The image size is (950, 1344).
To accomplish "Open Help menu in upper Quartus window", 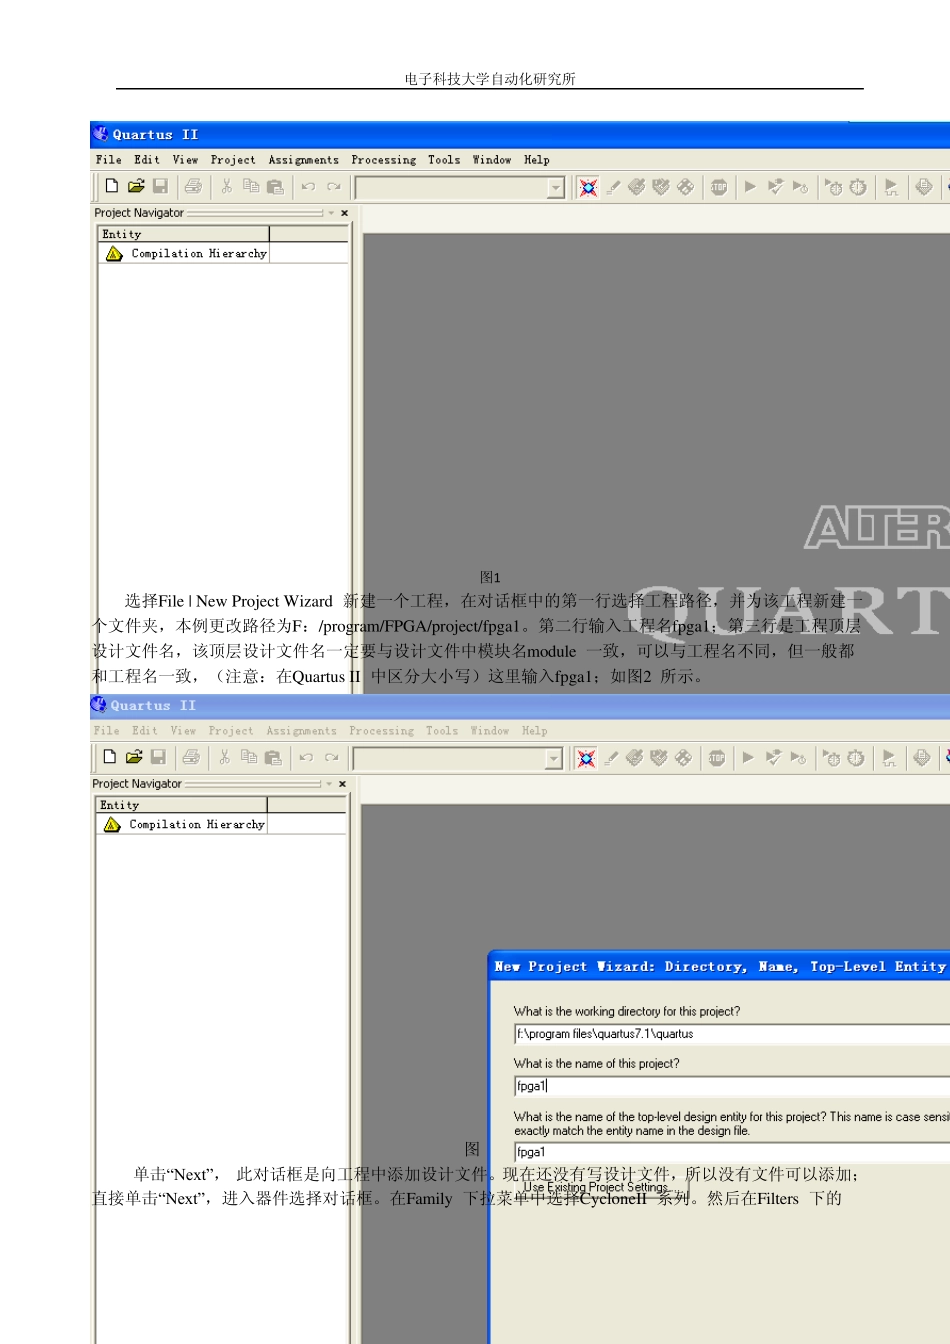I will pyautogui.click(x=537, y=160).
